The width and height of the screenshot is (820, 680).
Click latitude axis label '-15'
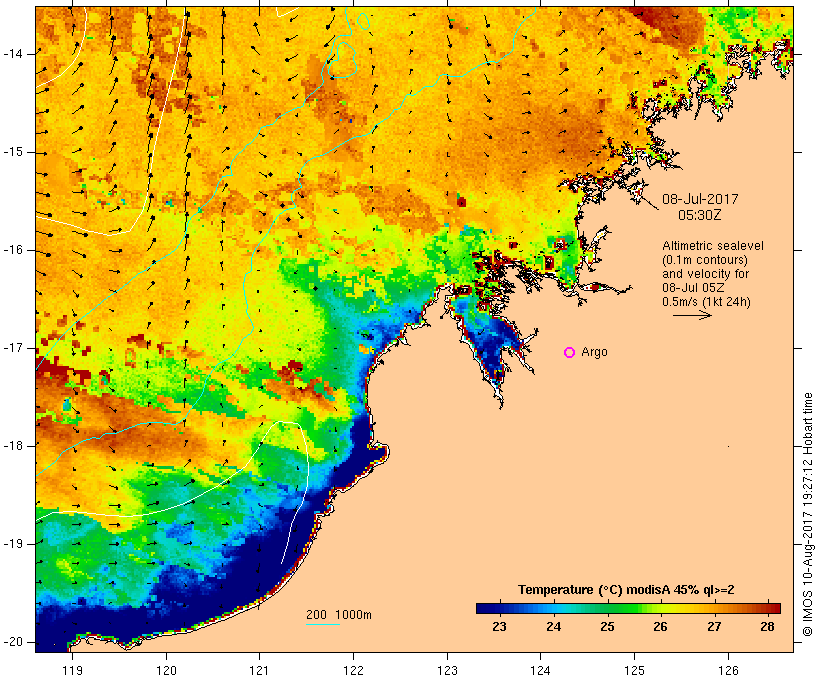(x=13, y=152)
